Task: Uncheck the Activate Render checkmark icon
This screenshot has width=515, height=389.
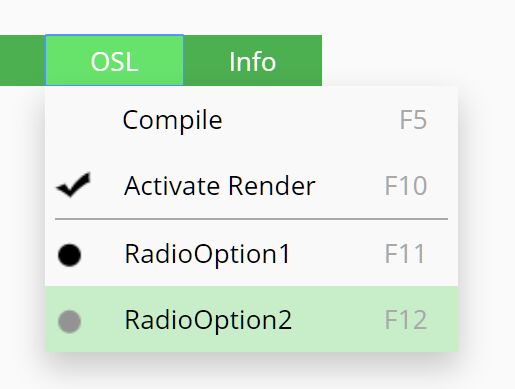Action: (x=74, y=185)
